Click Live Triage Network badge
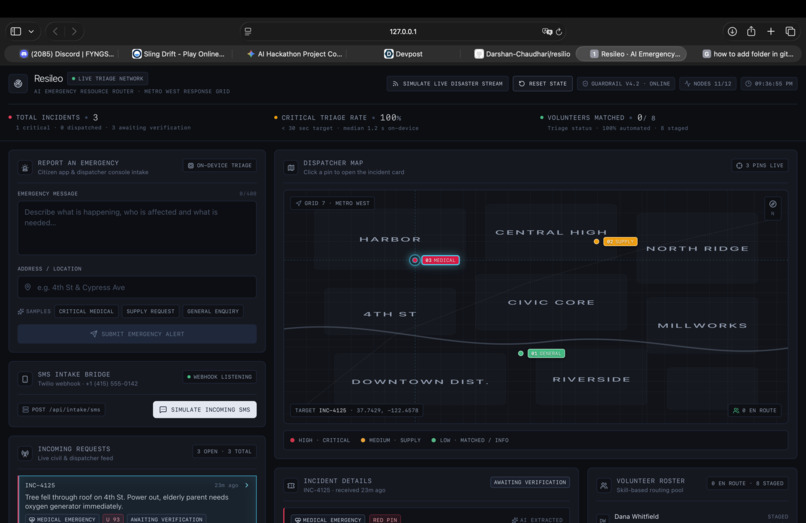This screenshot has height=523, width=806. 108,79
